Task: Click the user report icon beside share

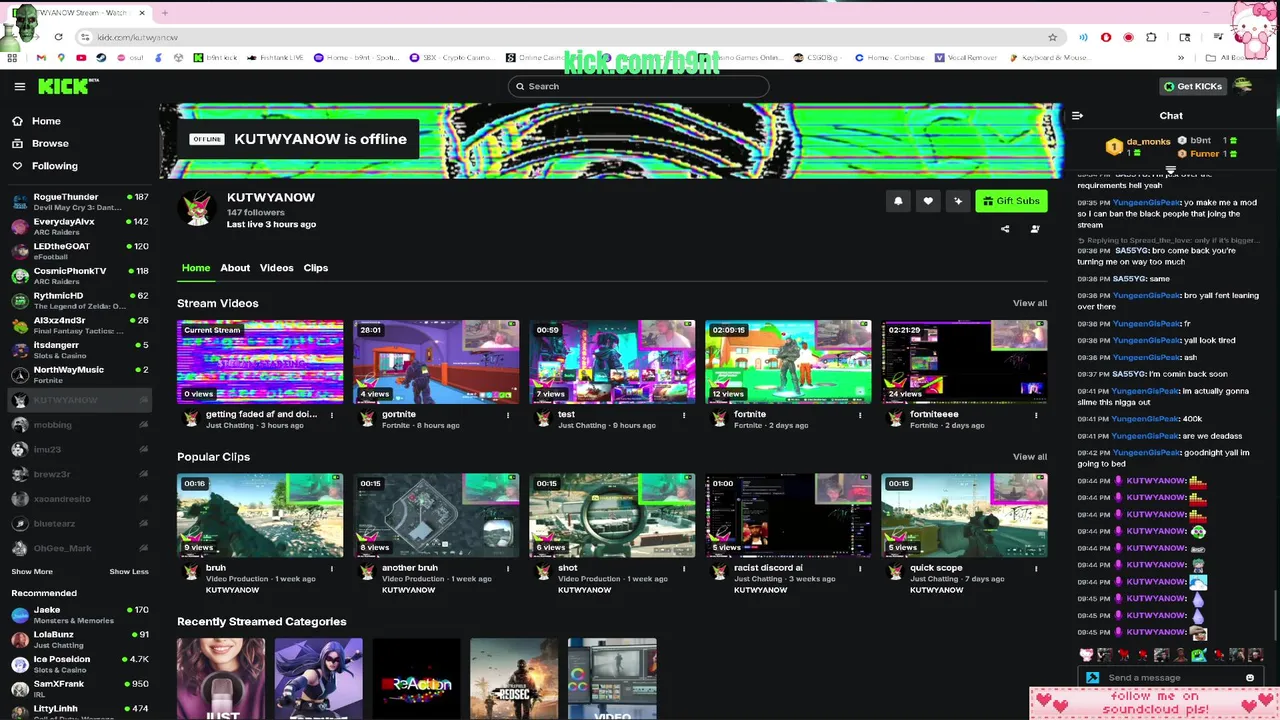Action: (1035, 229)
